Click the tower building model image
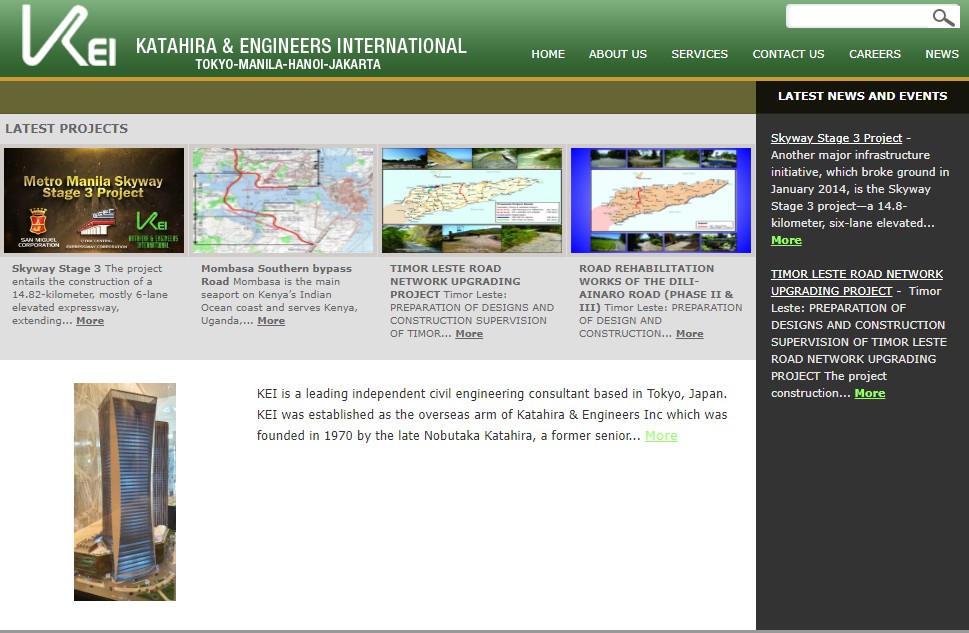Viewport: 969px width, 633px height. 124,491
